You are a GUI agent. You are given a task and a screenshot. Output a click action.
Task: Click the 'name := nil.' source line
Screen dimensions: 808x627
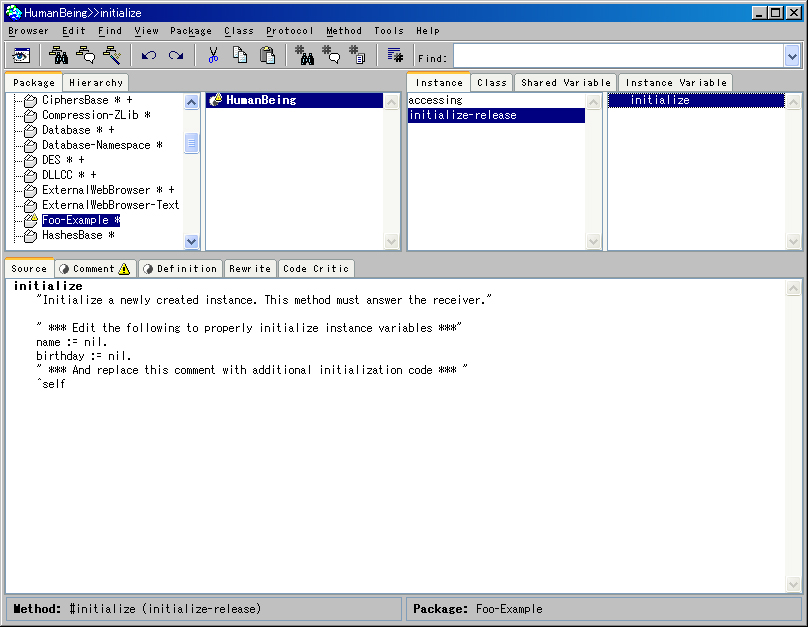coord(72,342)
